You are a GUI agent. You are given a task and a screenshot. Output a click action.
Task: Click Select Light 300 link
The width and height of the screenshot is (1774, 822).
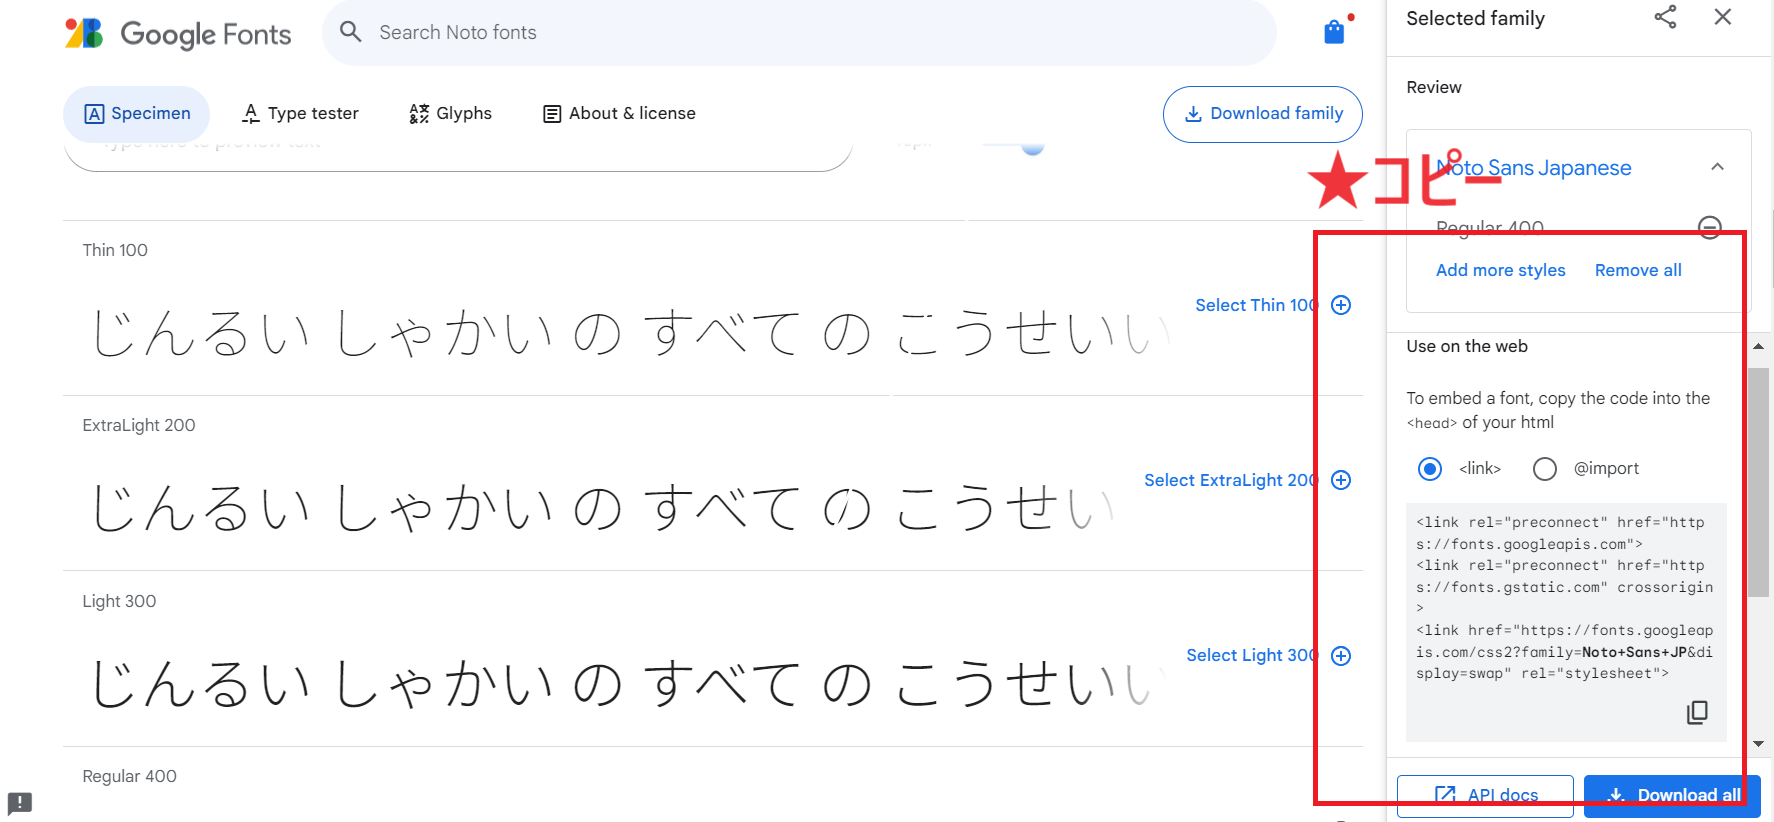pyautogui.click(x=1252, y=656)
